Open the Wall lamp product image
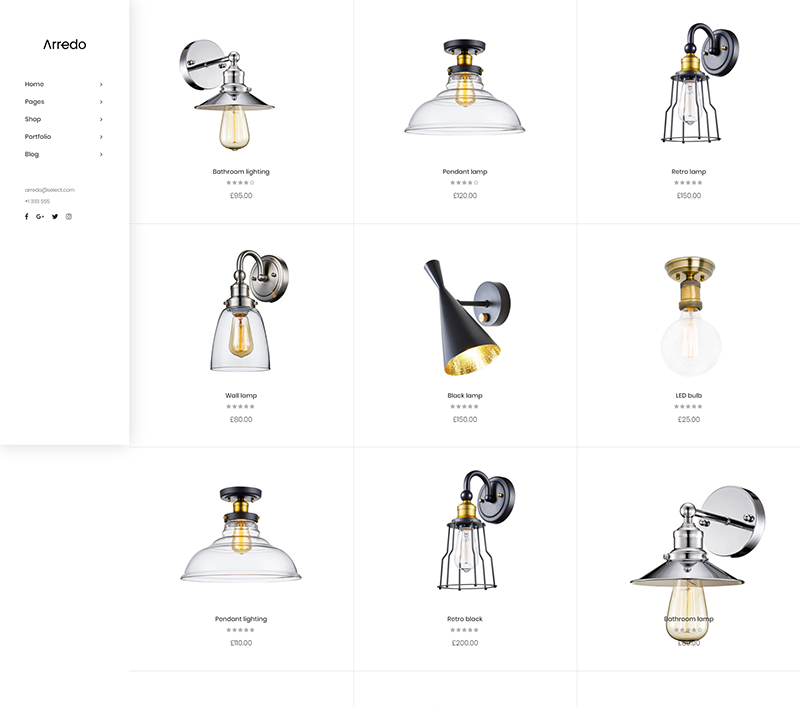This screenshot has width=800, height=707. click(x=249, y=311)
